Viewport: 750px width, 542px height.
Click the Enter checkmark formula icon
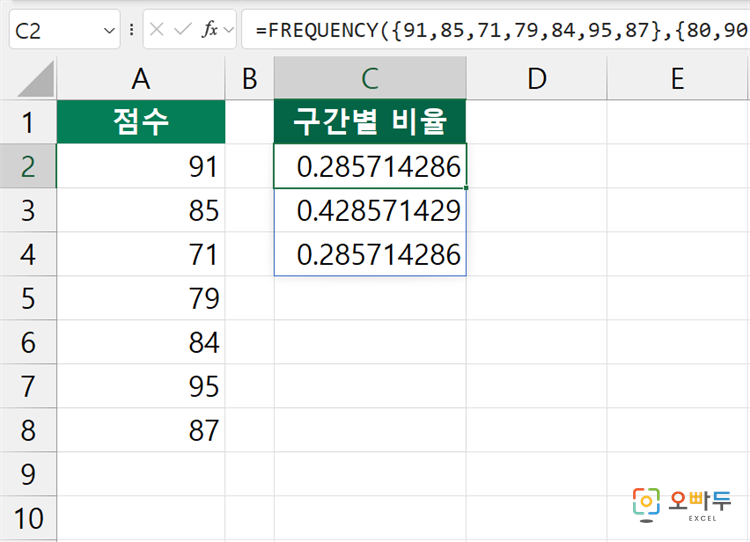(183, 30)
